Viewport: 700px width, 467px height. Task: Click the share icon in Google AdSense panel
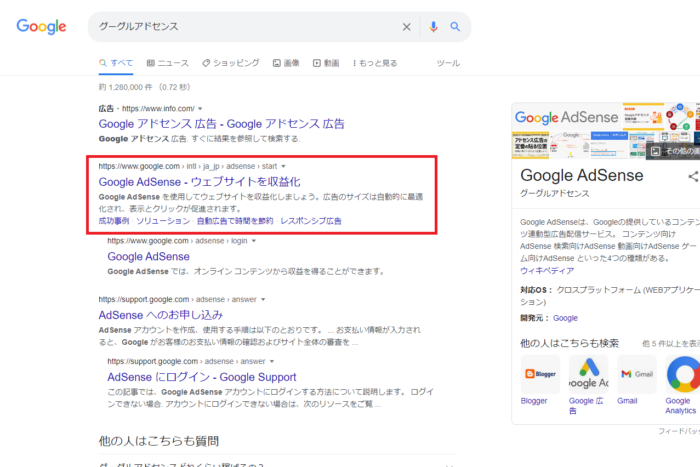point(693,176)
